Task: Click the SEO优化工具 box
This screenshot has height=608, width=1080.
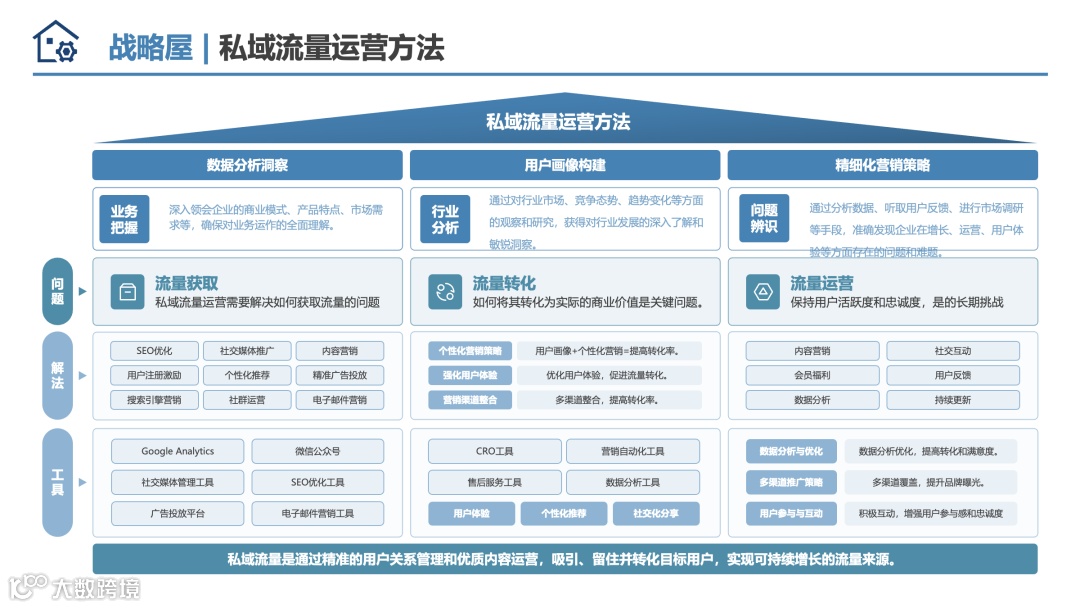Action: pos(318,482)
